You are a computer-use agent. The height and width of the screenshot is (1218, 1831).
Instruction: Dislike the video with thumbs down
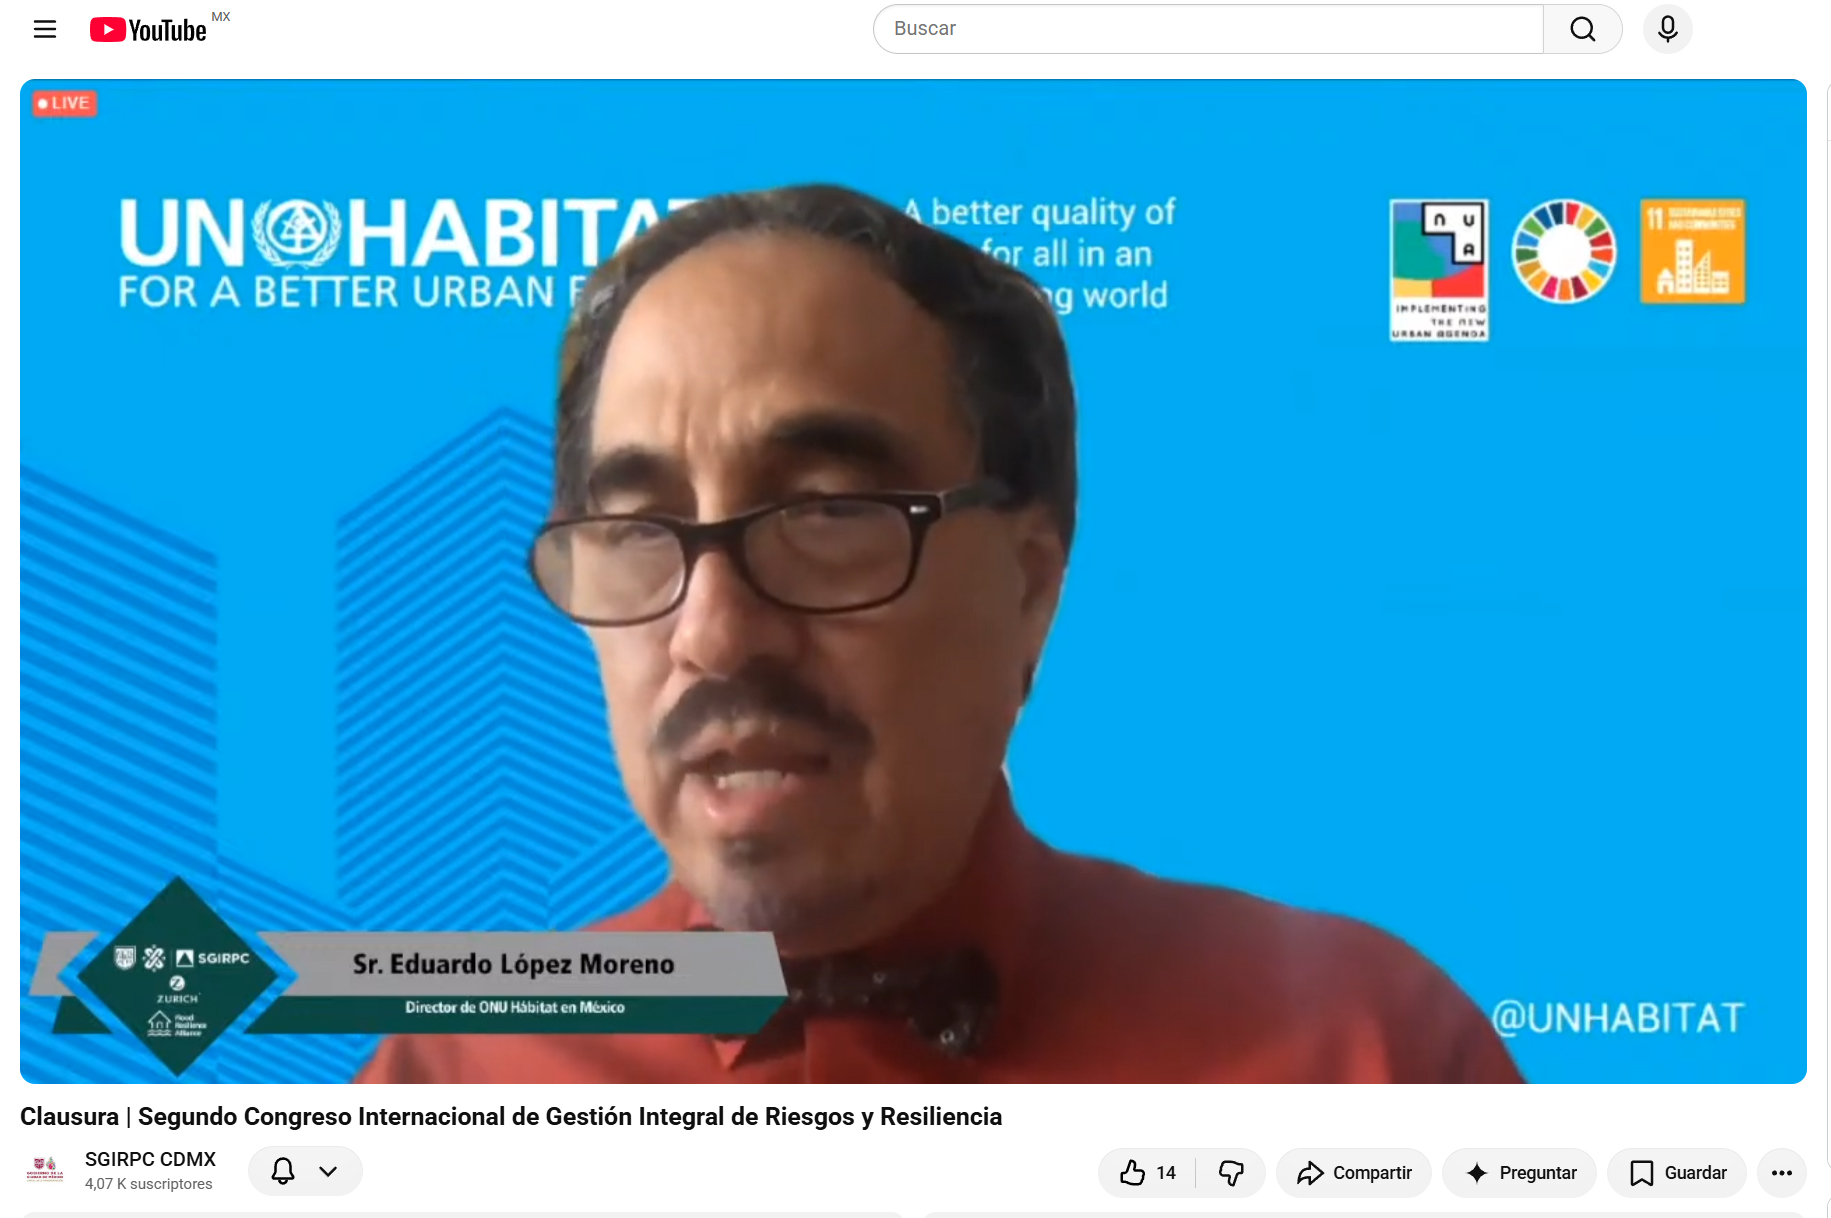tap(1231, 1172)
